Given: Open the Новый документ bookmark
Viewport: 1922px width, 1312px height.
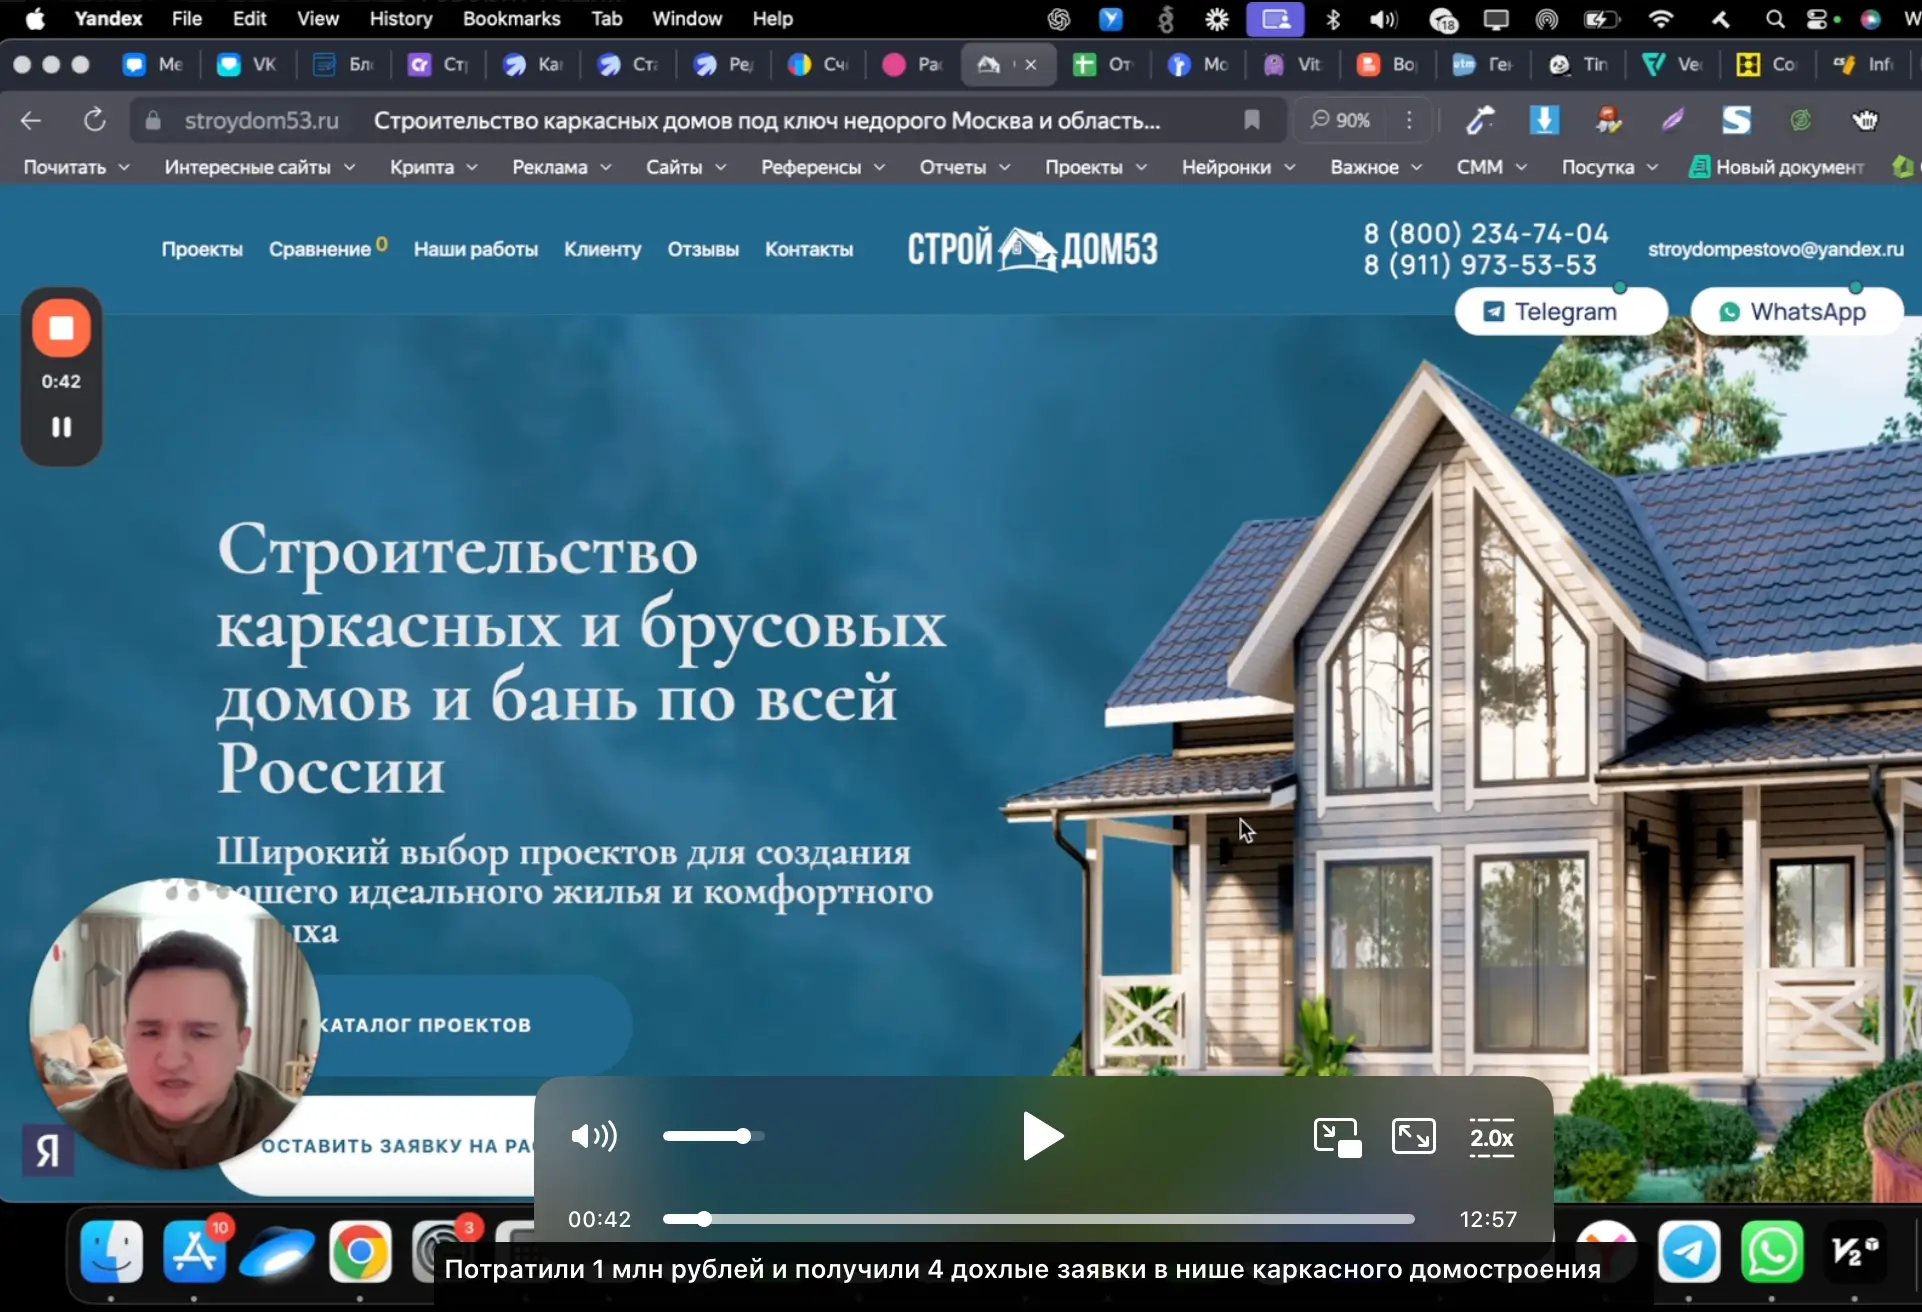Looking at the screenshot, I should click(x=1776, y=167).
